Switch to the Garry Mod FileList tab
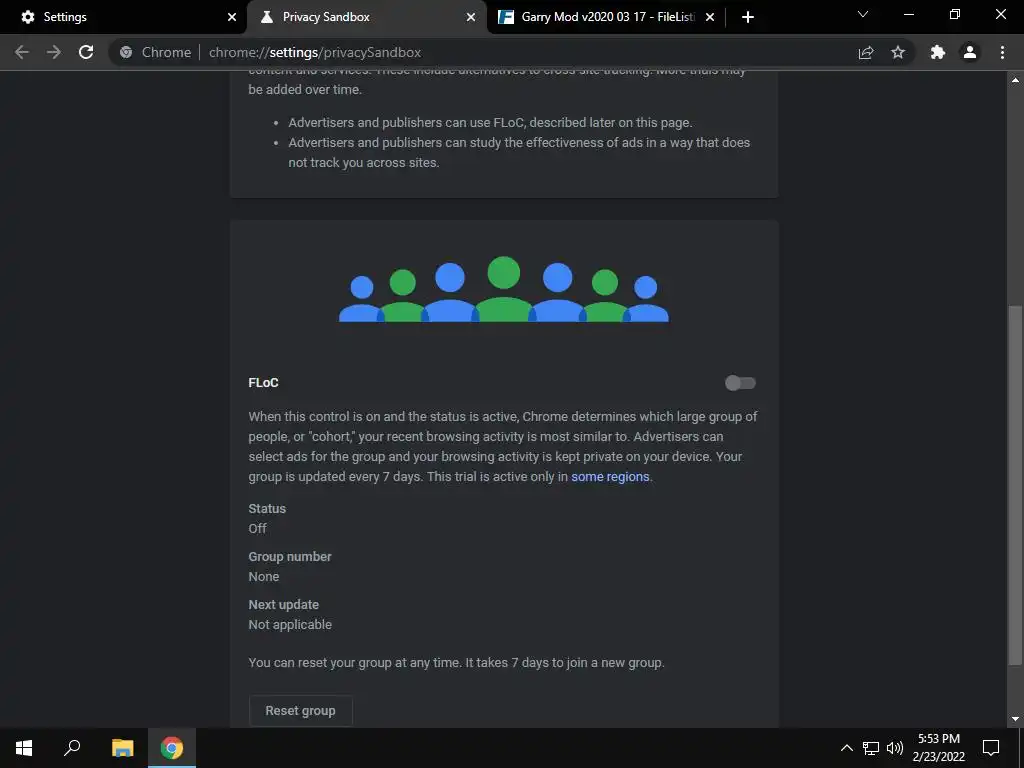 click(x=608, y=17)
